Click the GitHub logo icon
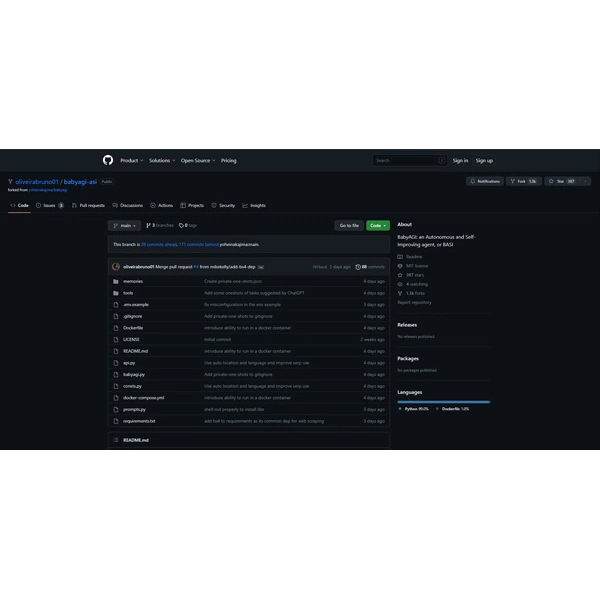The width and height of the screenshot is (600, 600). (x=108, y=160)
